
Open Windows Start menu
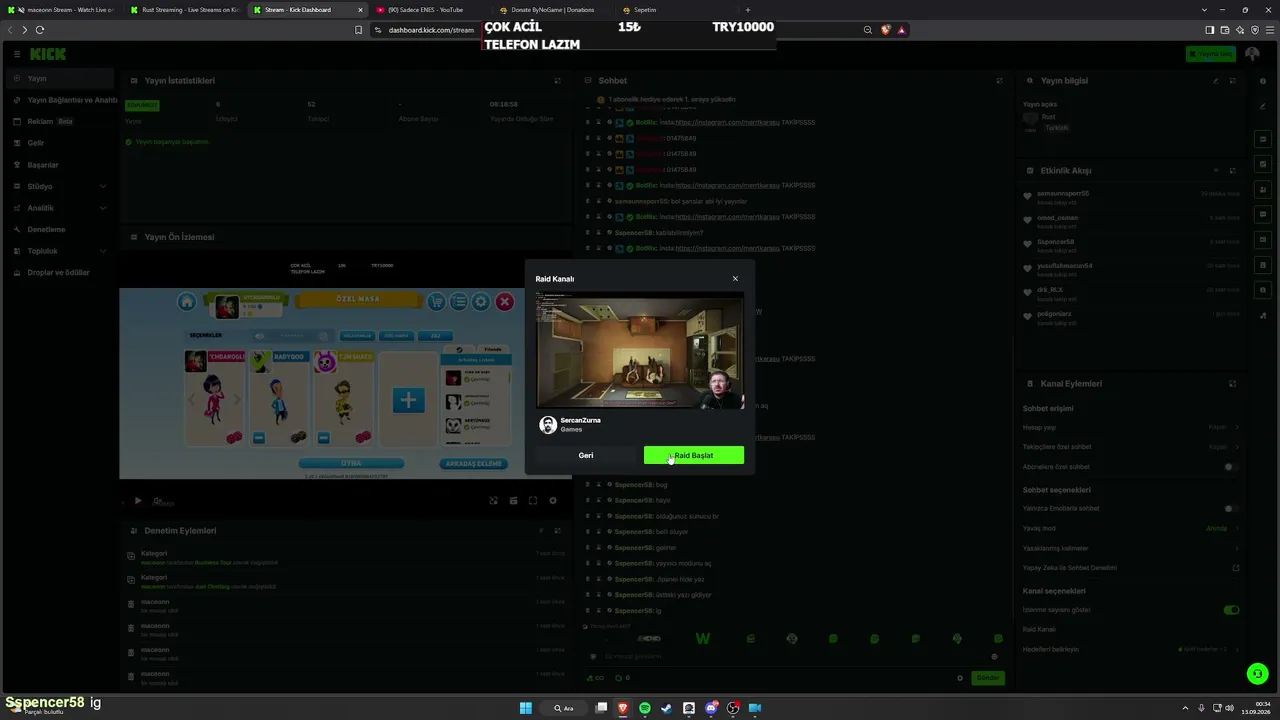click(525, 708)
